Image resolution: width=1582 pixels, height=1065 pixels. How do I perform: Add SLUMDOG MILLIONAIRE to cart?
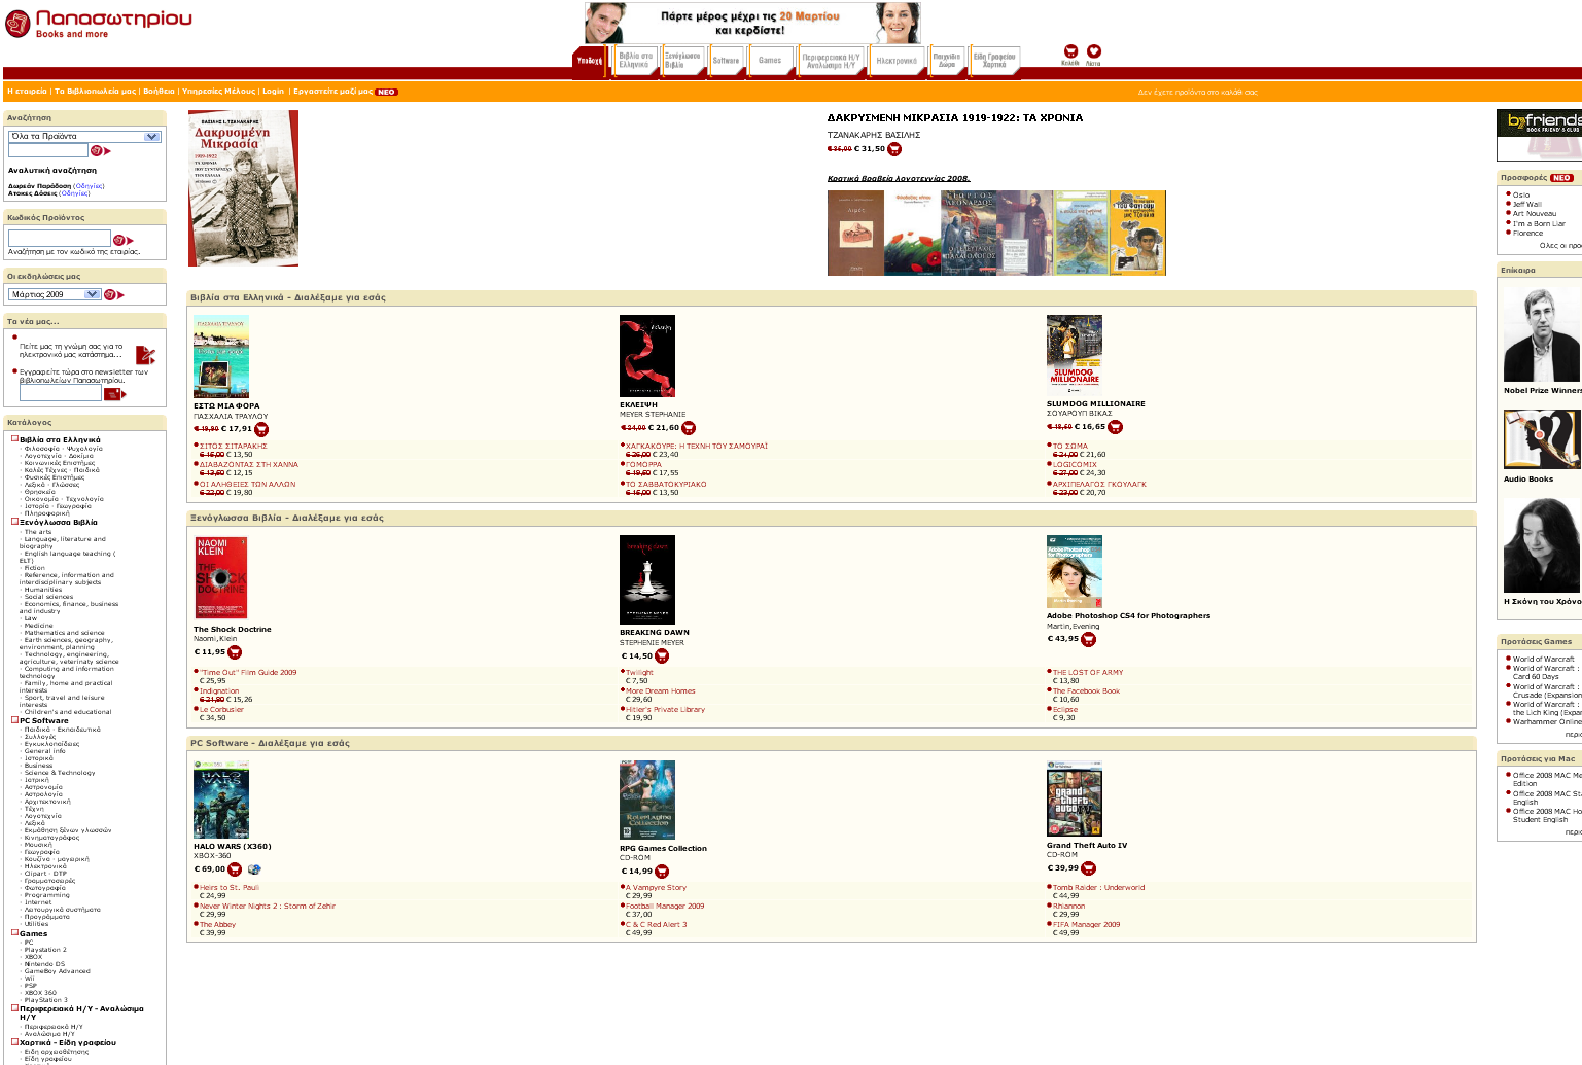click(1115, 427)
